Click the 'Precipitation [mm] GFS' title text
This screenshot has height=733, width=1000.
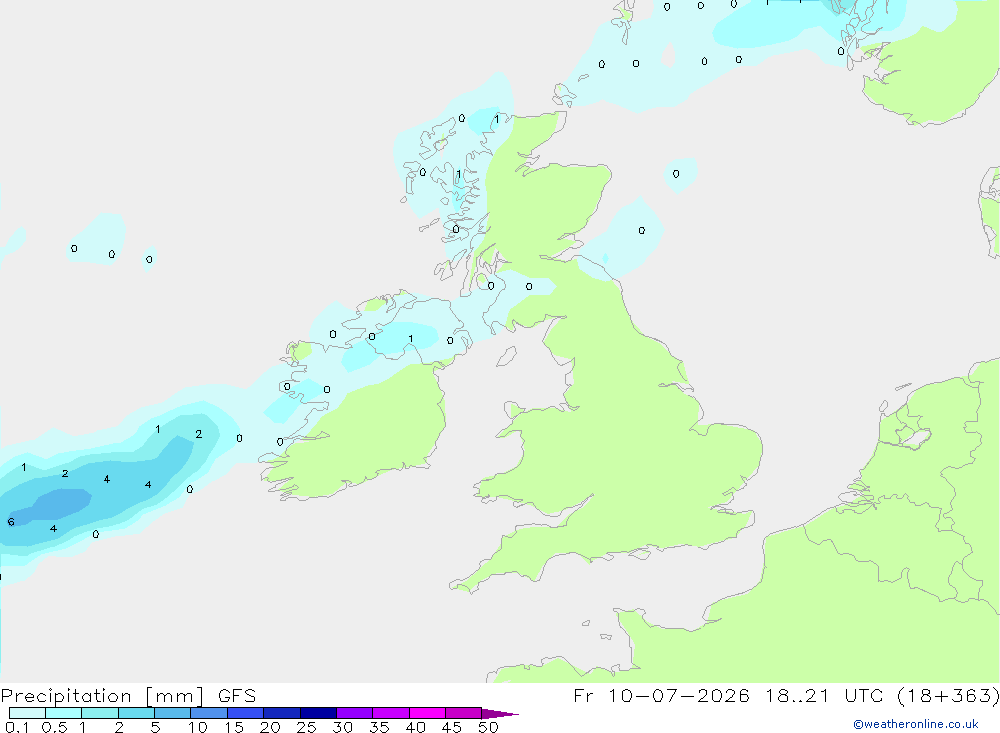[x=128, y=696]
